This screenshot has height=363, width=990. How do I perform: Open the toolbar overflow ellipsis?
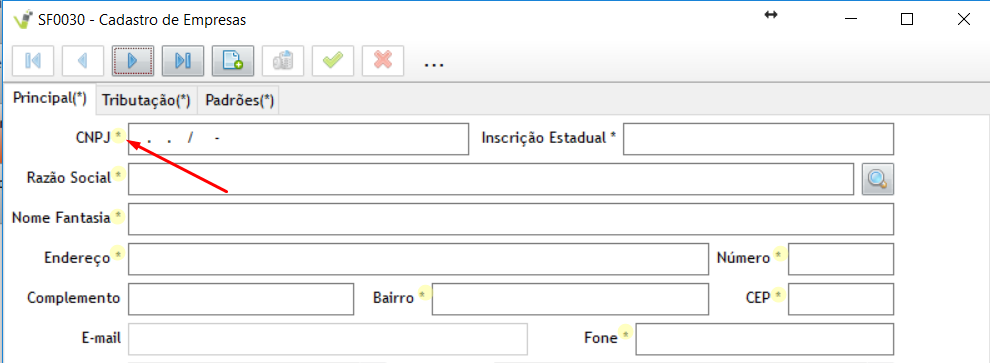click(x=434, y=64)
